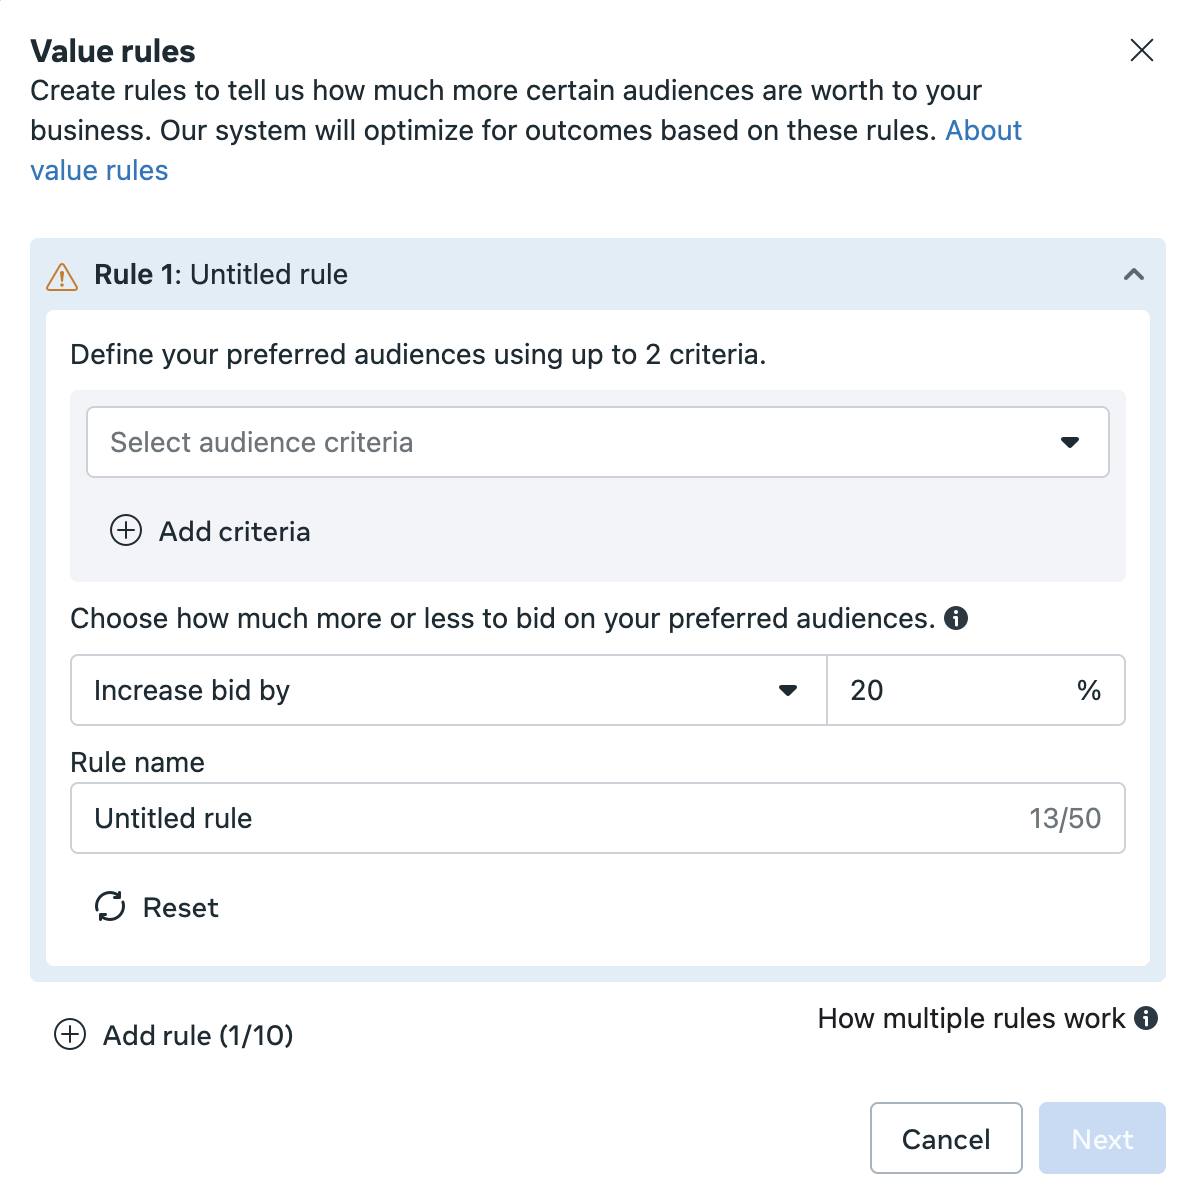Click the Rule name text field
The height and width of the screenshot is (1200, 1192).
(598, 818)
